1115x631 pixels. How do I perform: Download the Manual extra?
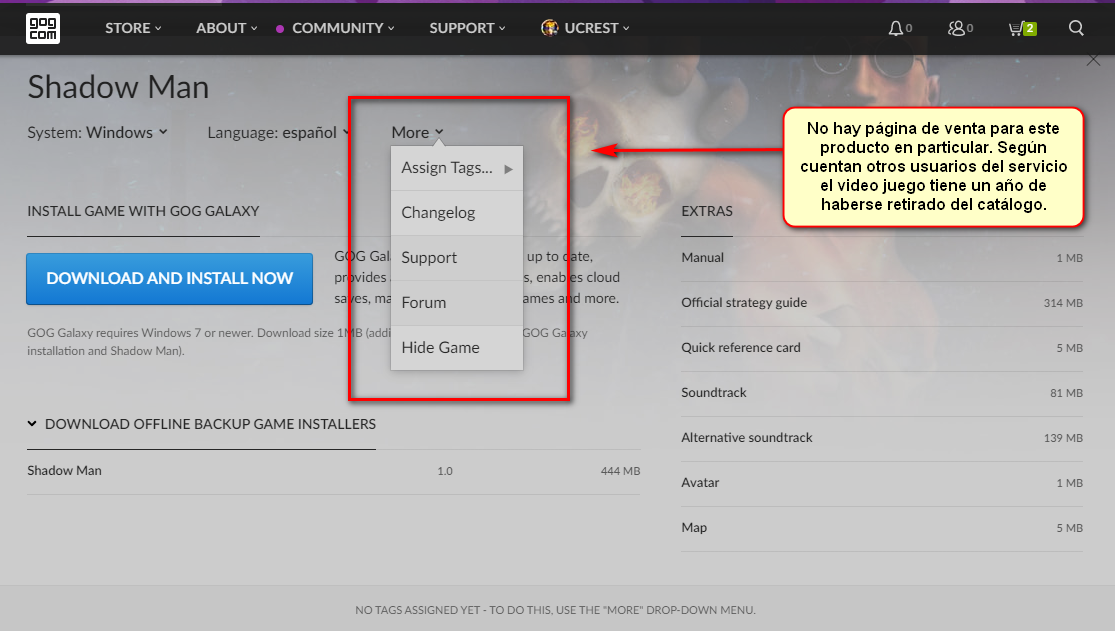[x=882, y=258]
